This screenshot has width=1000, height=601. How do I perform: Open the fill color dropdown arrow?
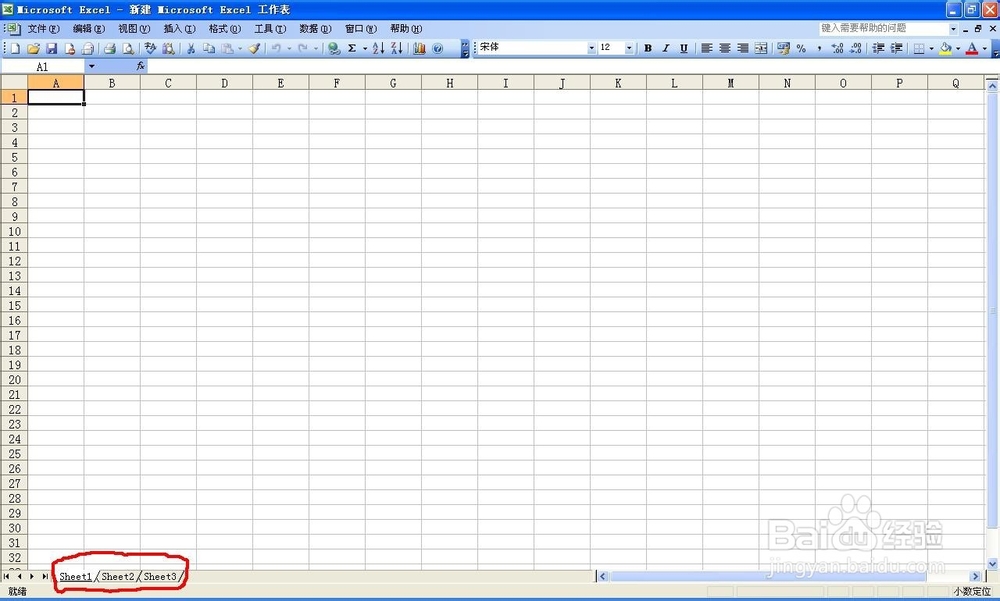(x=958, y=48)
